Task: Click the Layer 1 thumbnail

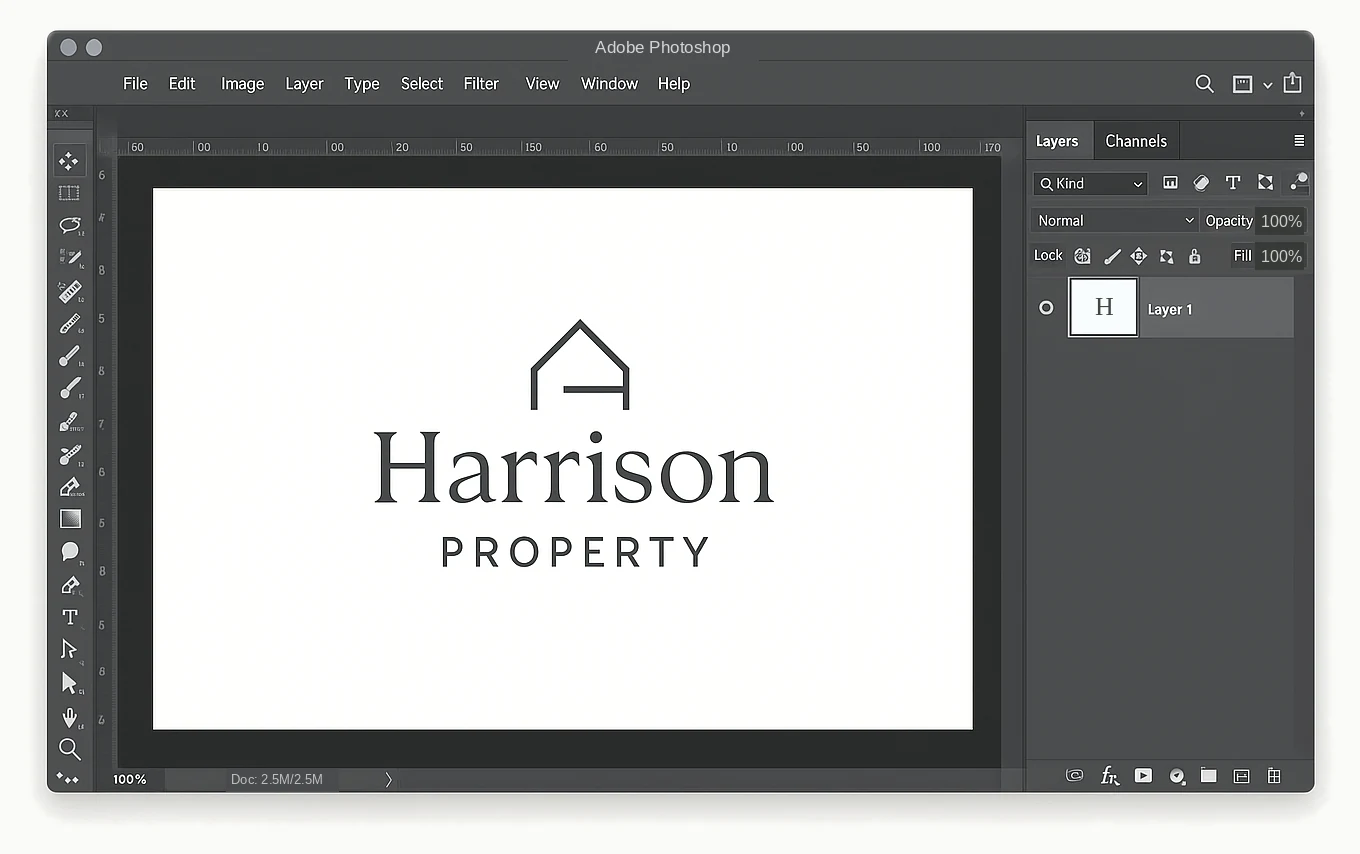Action: pos(1103,307)
